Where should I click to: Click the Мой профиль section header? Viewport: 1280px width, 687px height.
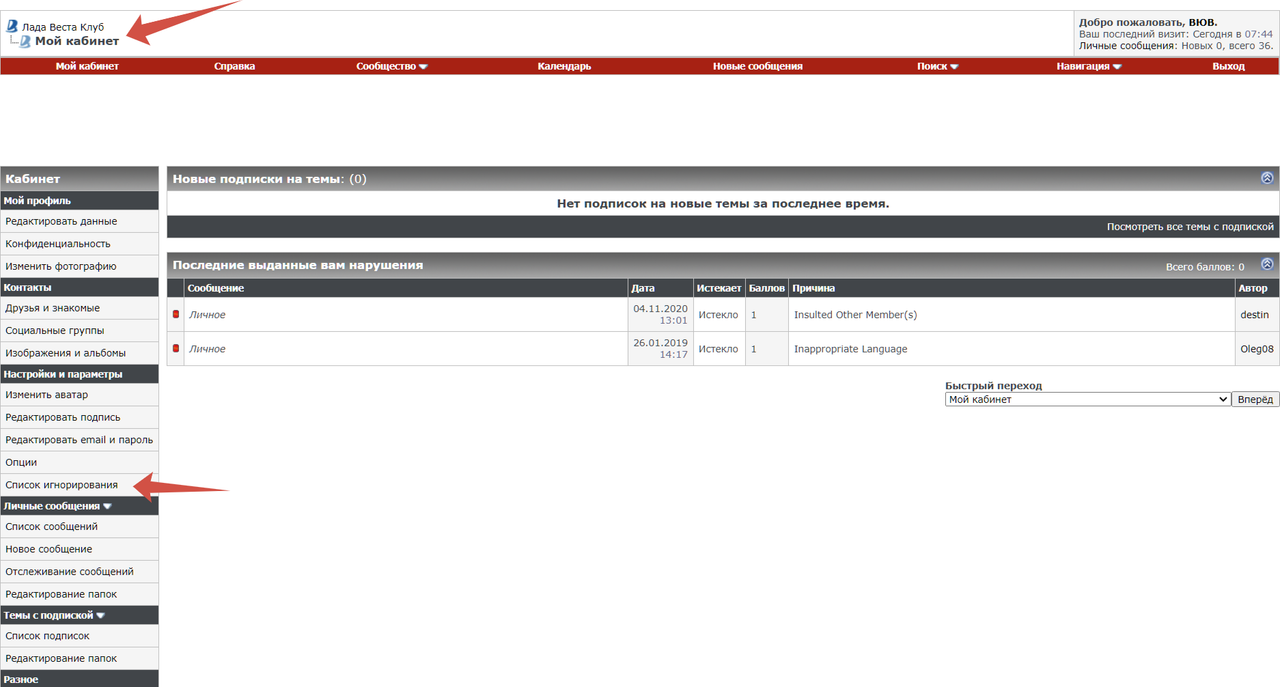click(x=79, y=200)
